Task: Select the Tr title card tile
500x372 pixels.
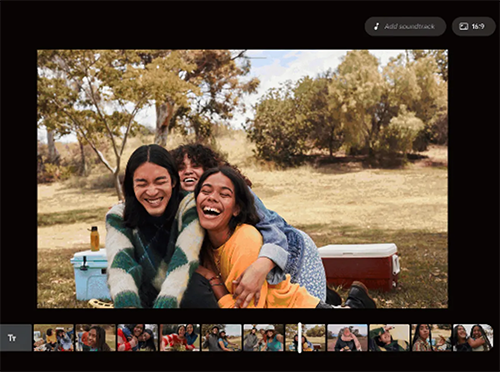Action: point(16,338)
